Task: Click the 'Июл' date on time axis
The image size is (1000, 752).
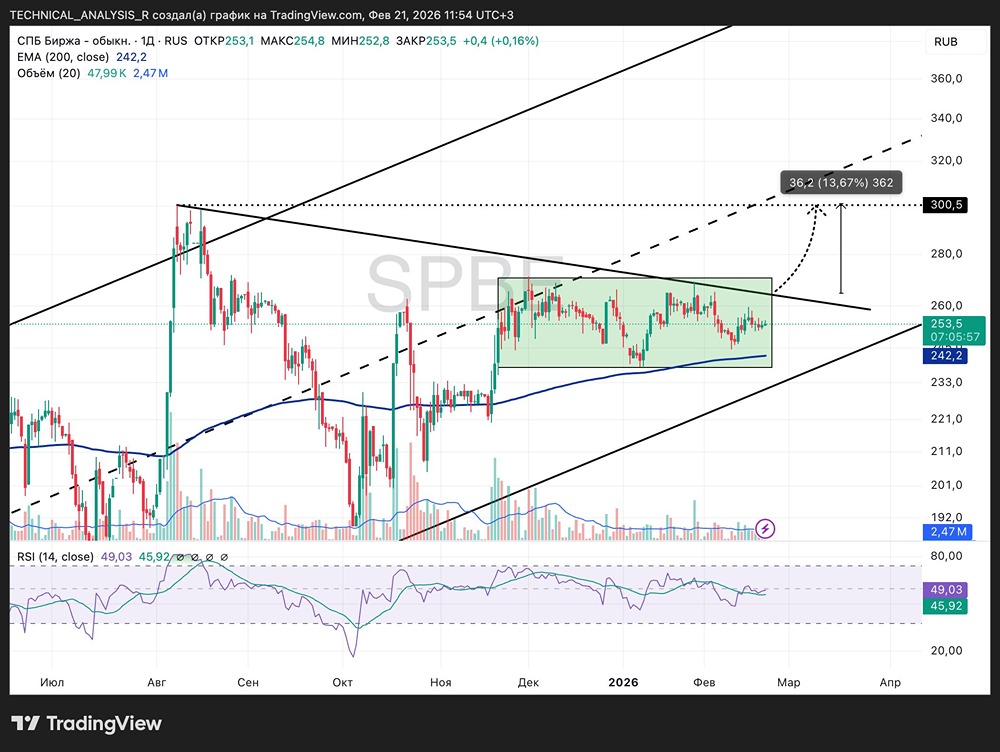Action: pos(52,682)
